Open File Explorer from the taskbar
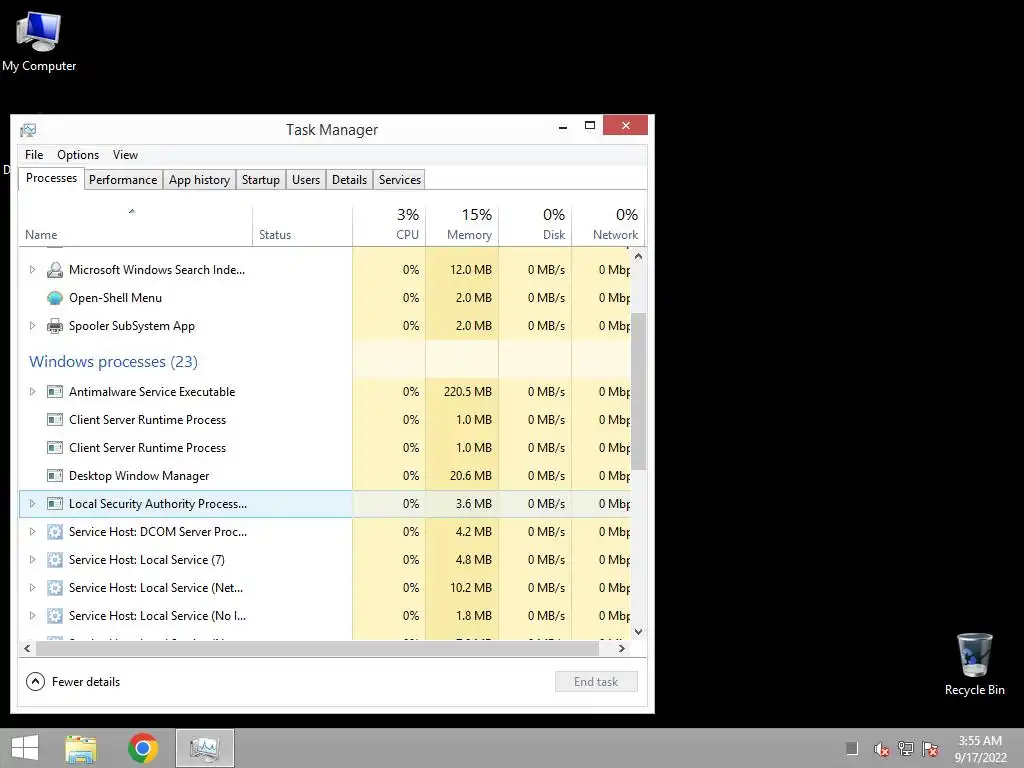 (x=81, y=748)
